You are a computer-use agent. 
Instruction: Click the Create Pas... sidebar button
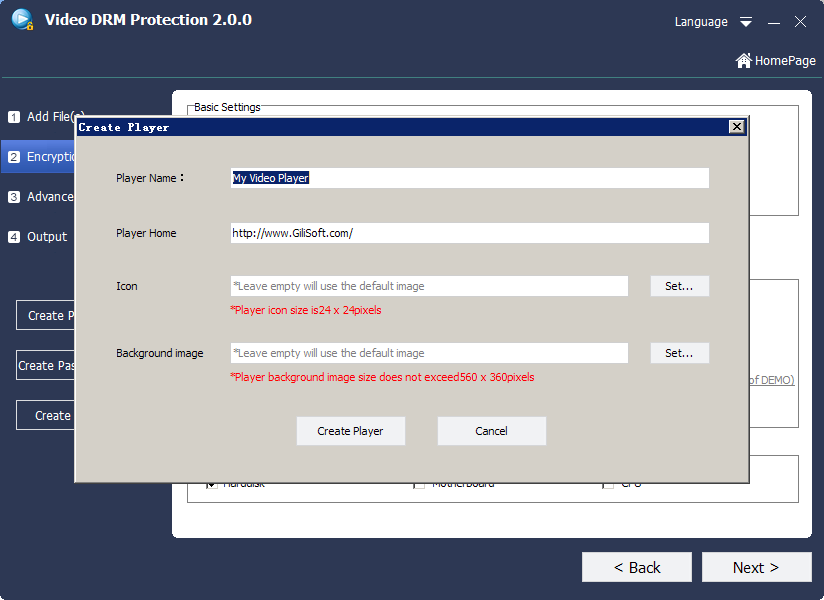coord(46,365)
